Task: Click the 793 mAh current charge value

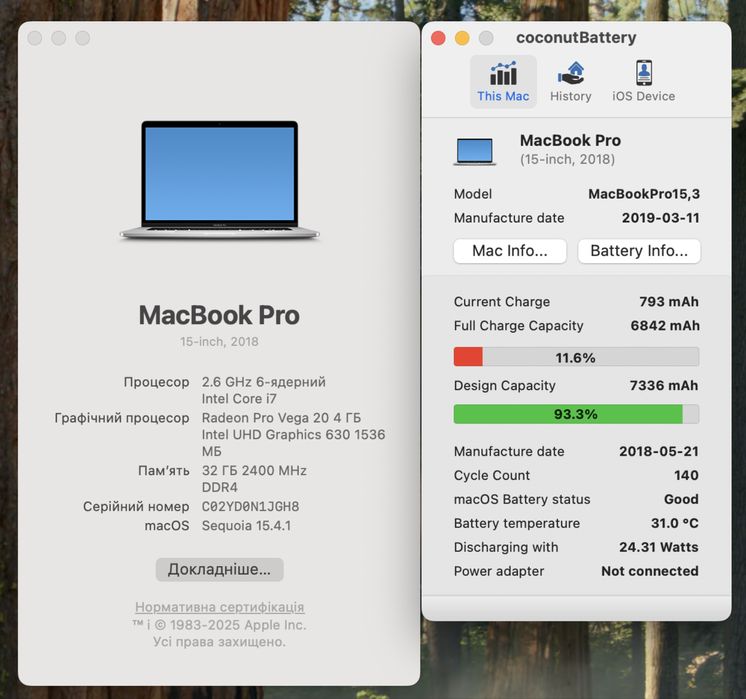Action: 668,302
